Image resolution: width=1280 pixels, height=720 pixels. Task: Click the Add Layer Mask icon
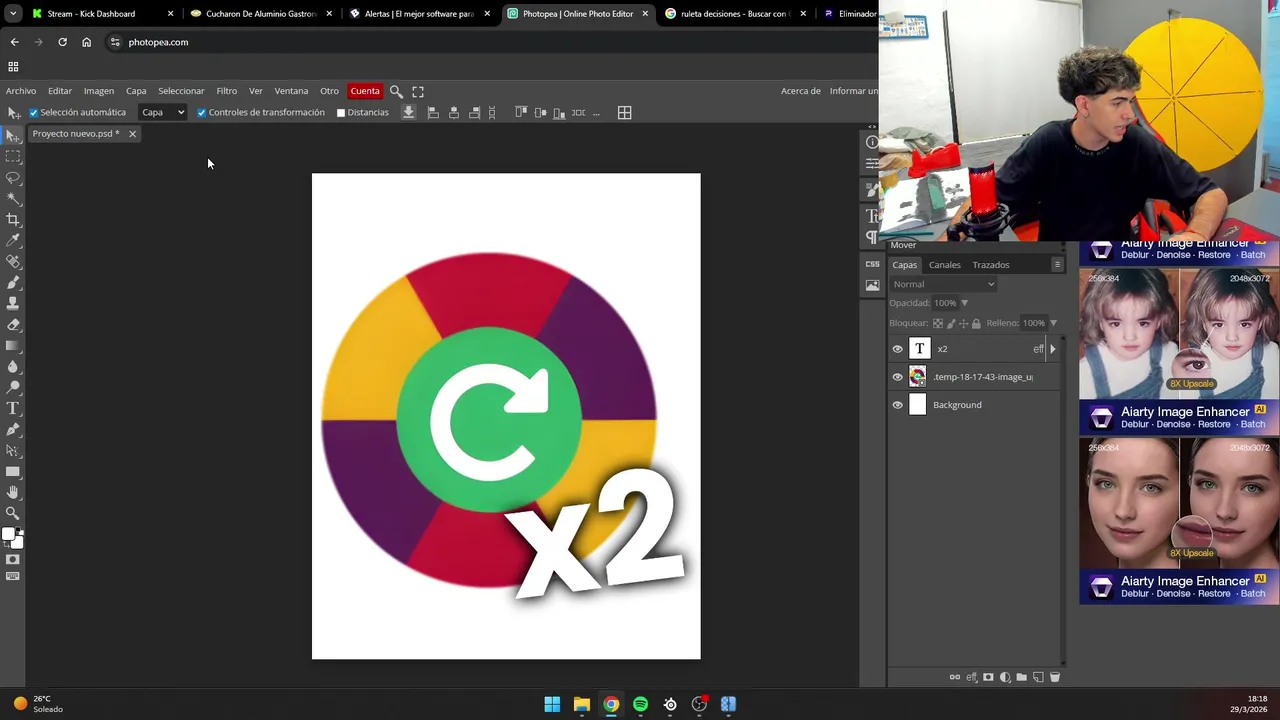click(988, 677)
